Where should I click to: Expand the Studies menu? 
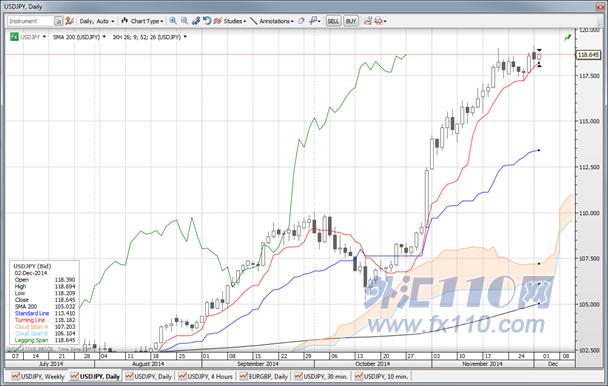[x=230, y=21]
